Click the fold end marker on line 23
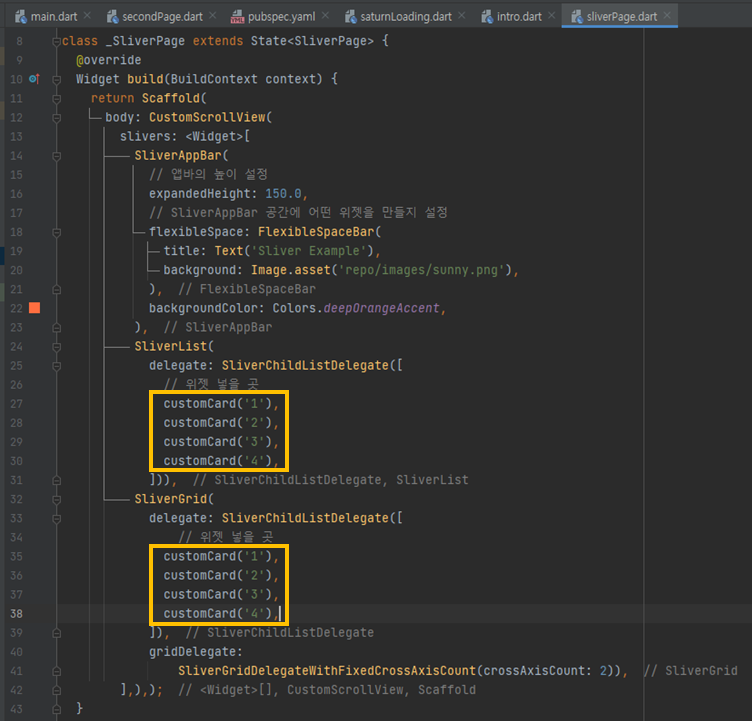Screen dimensions: 752x721 point(57,328)
